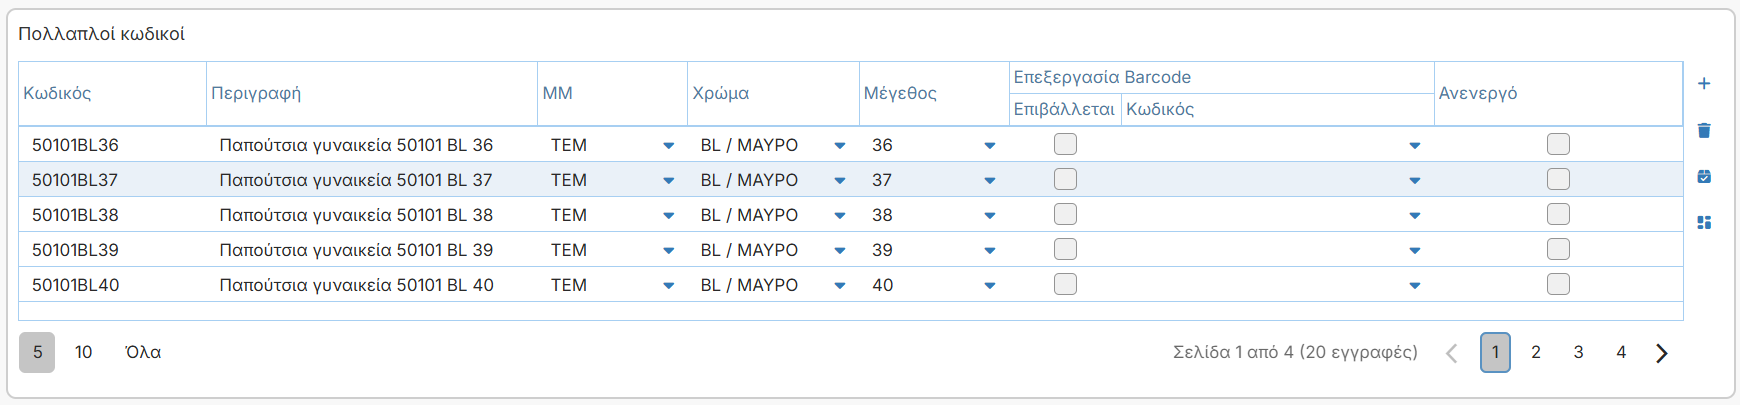Add a new row with plus icon

coord(1704,83)
